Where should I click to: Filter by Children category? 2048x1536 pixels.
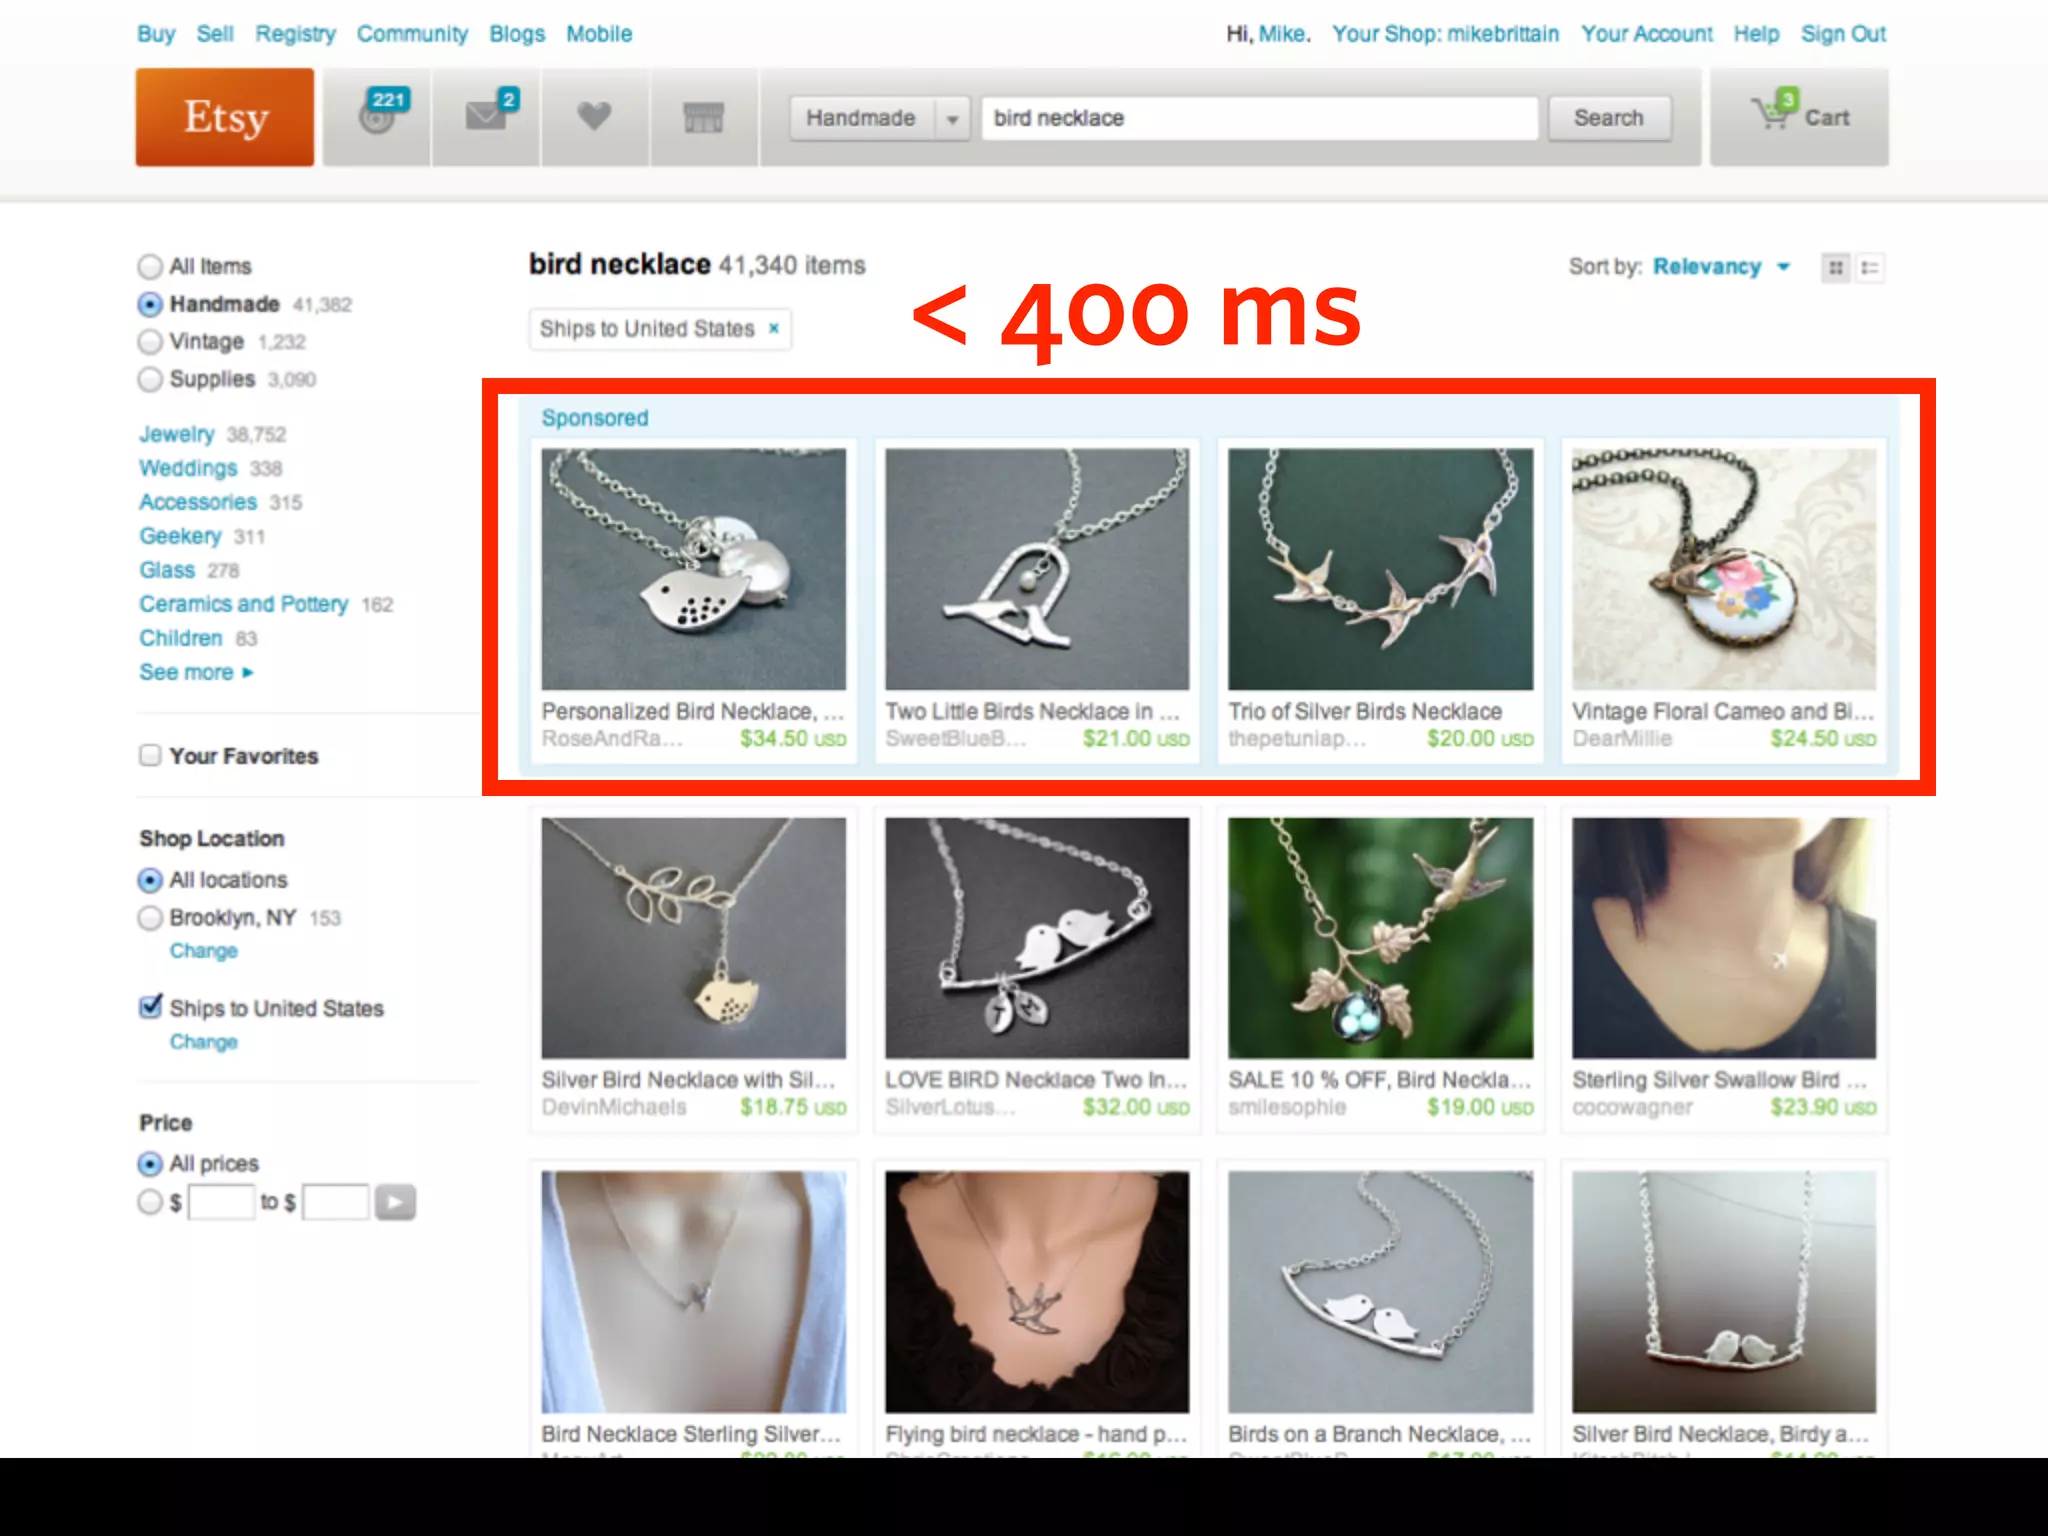(181, 638)
